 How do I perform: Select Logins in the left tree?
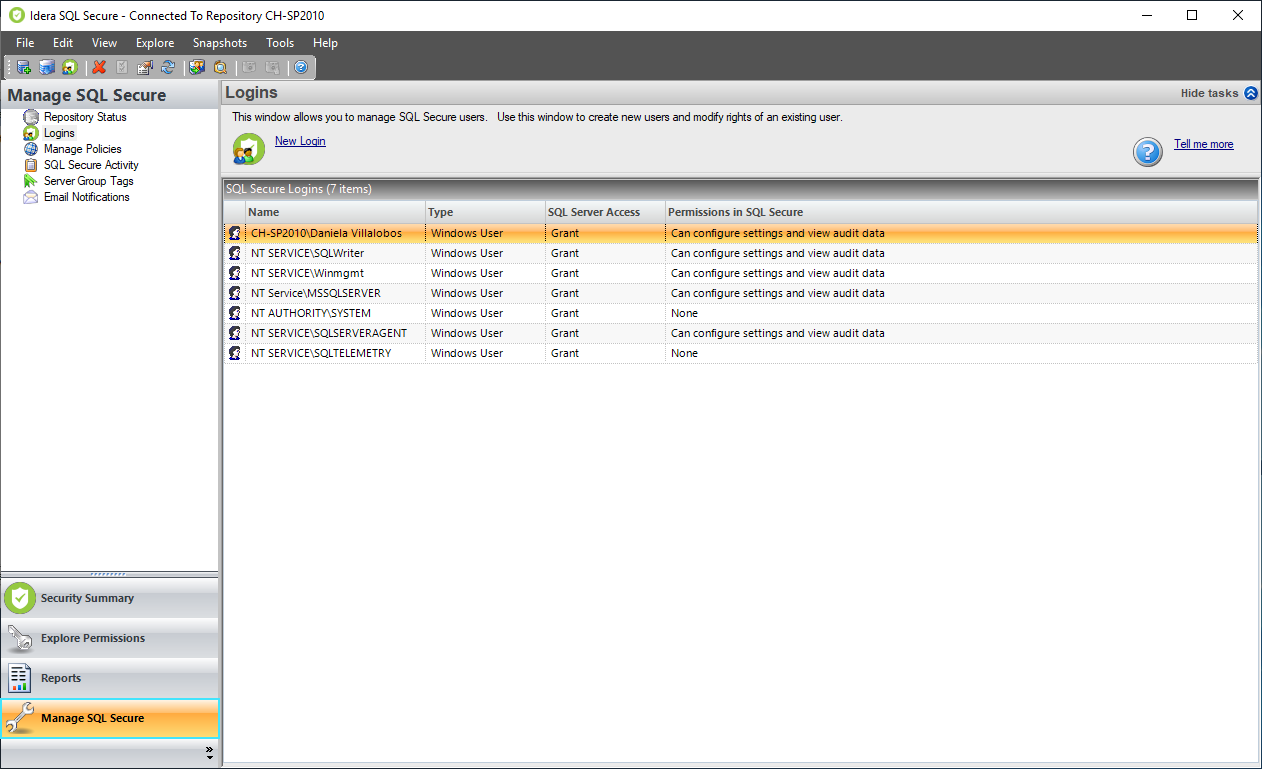pos(59,133)
